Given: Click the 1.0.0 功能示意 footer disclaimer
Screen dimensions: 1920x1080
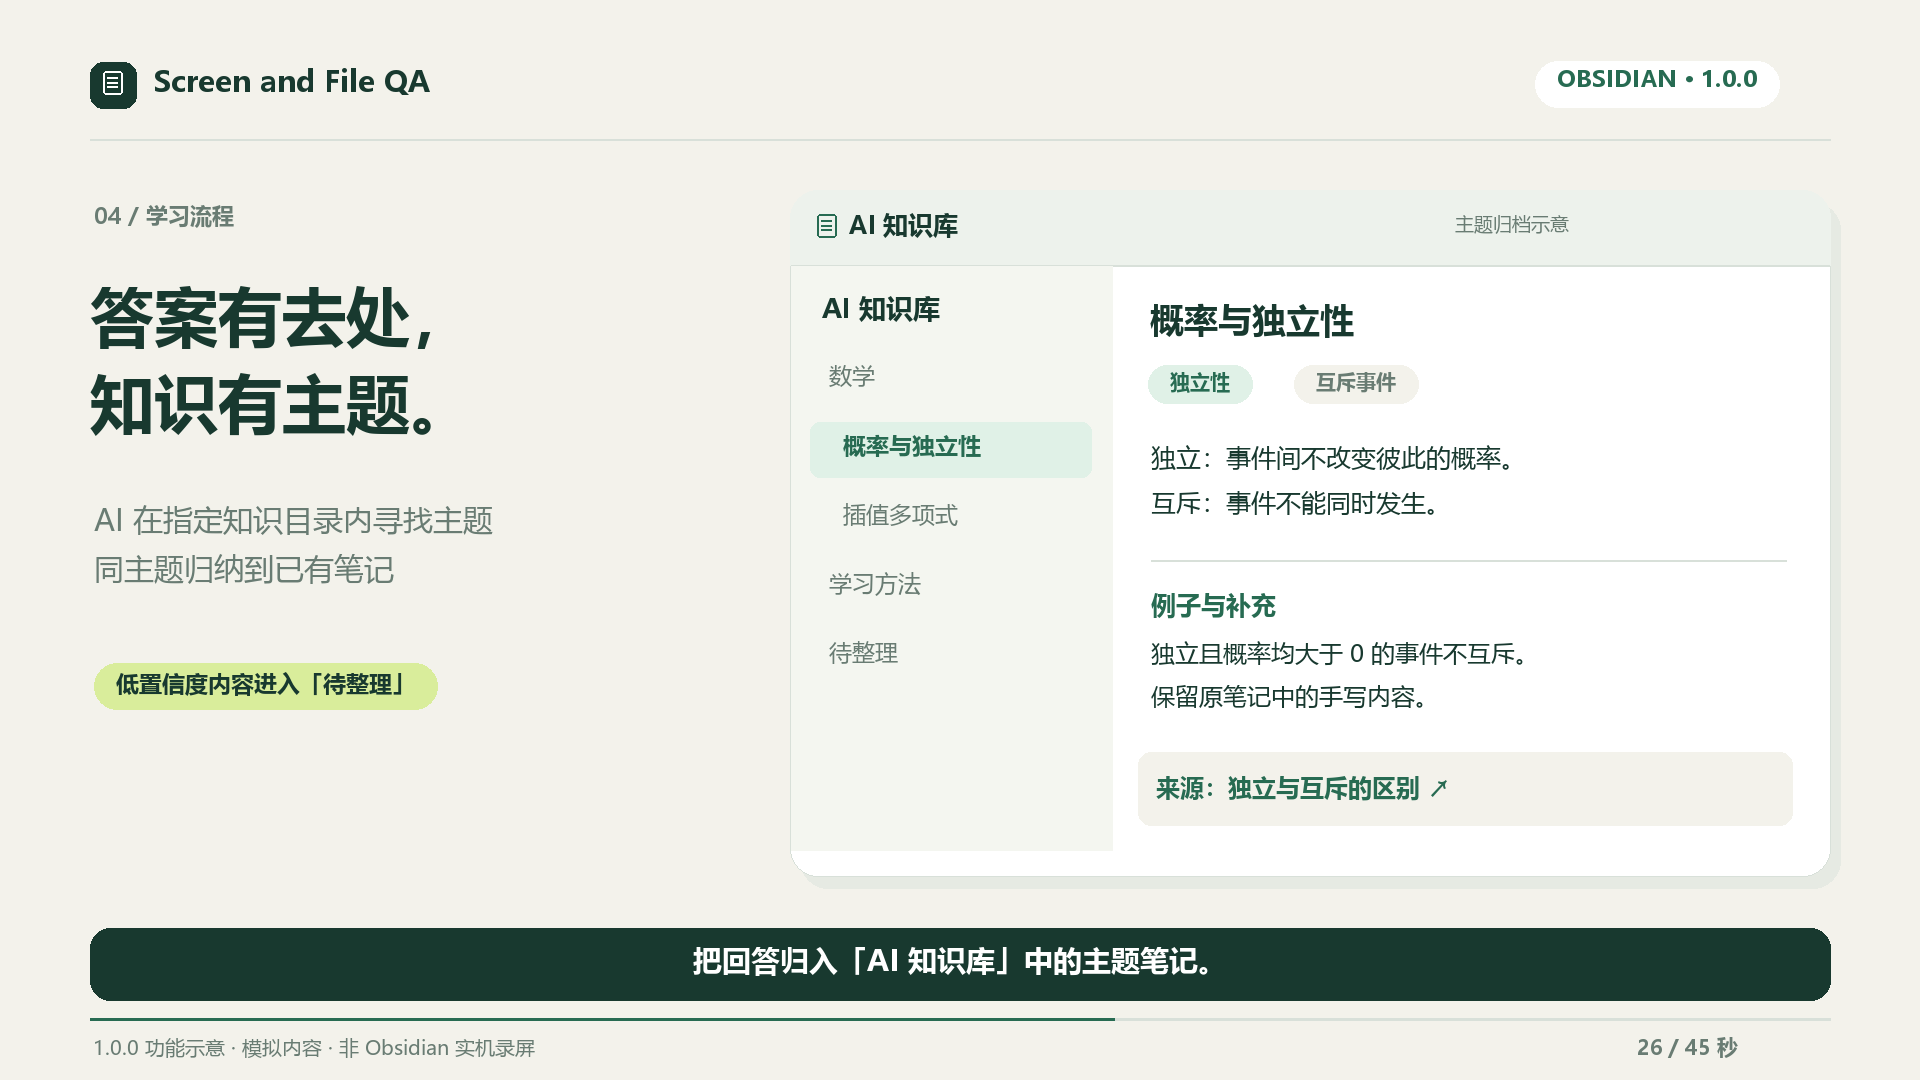Looking at the screenshot, I should [314, 1048].
